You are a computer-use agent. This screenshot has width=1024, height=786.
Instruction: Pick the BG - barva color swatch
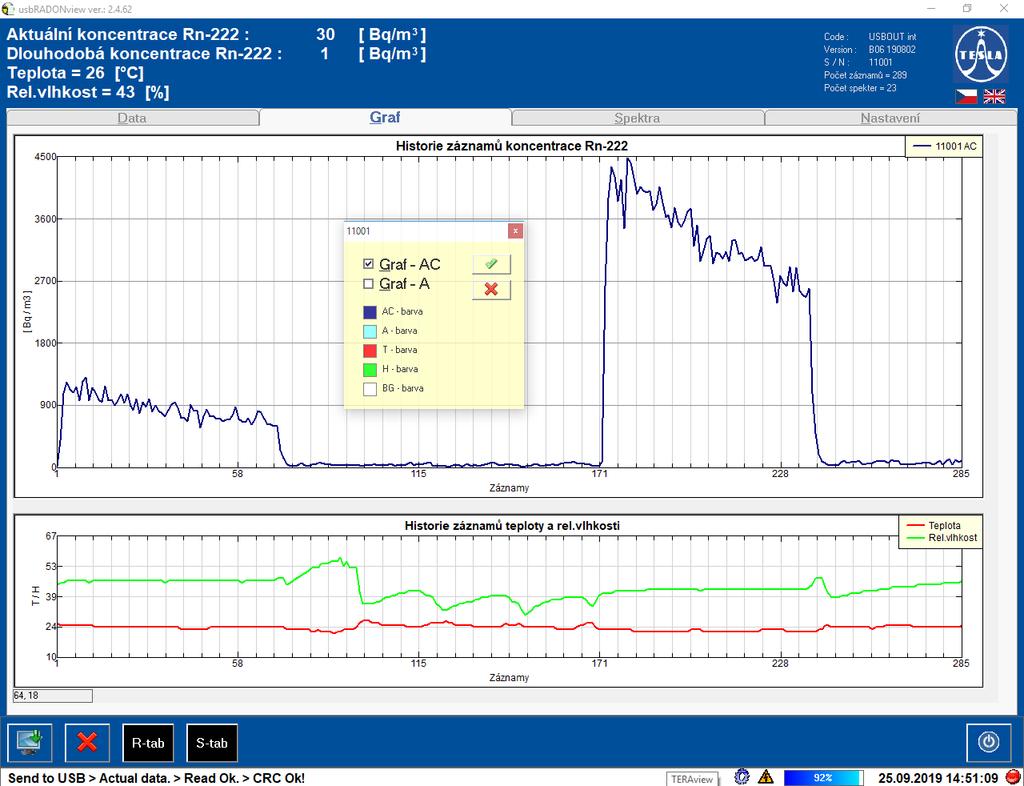(x=370, y=388)
